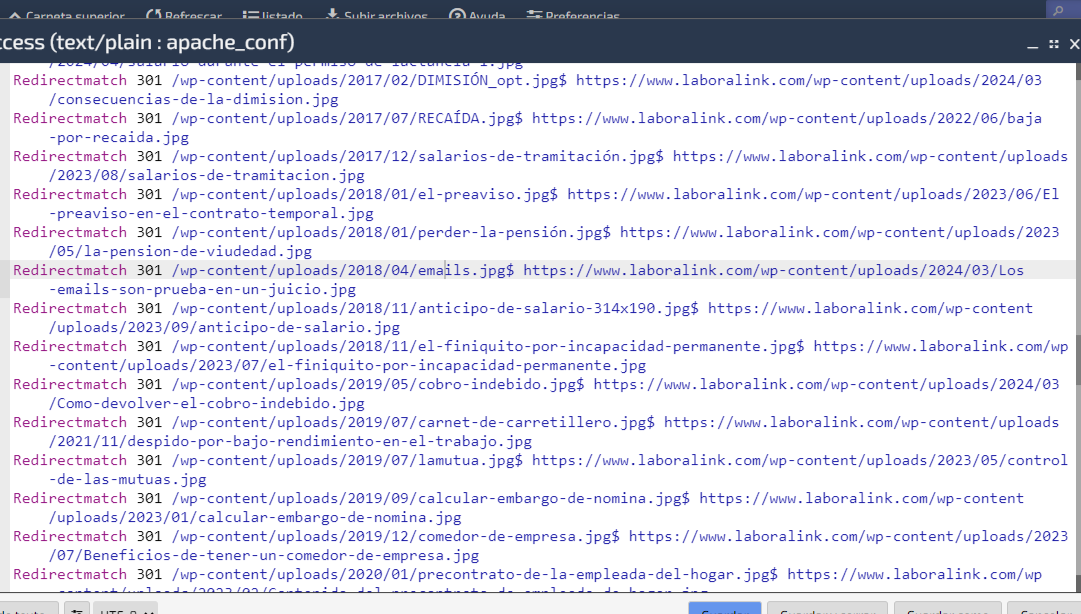The height and width of the screenshot is (614, 1081).
Task: Click the DIMISIÓN_opt.jpg$ path text
Action: (x=370, y=81)
